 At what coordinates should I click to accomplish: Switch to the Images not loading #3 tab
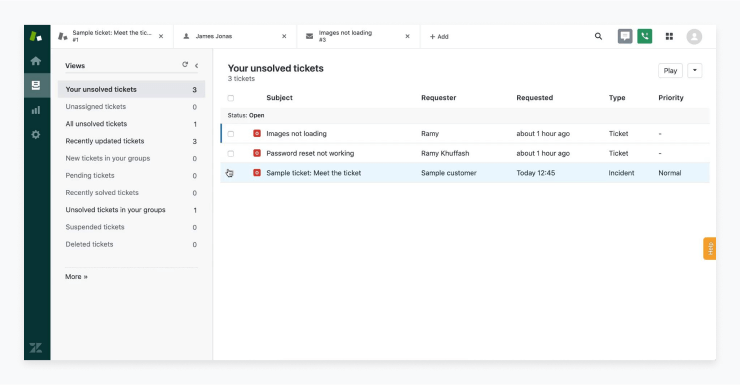click(358, 36)
